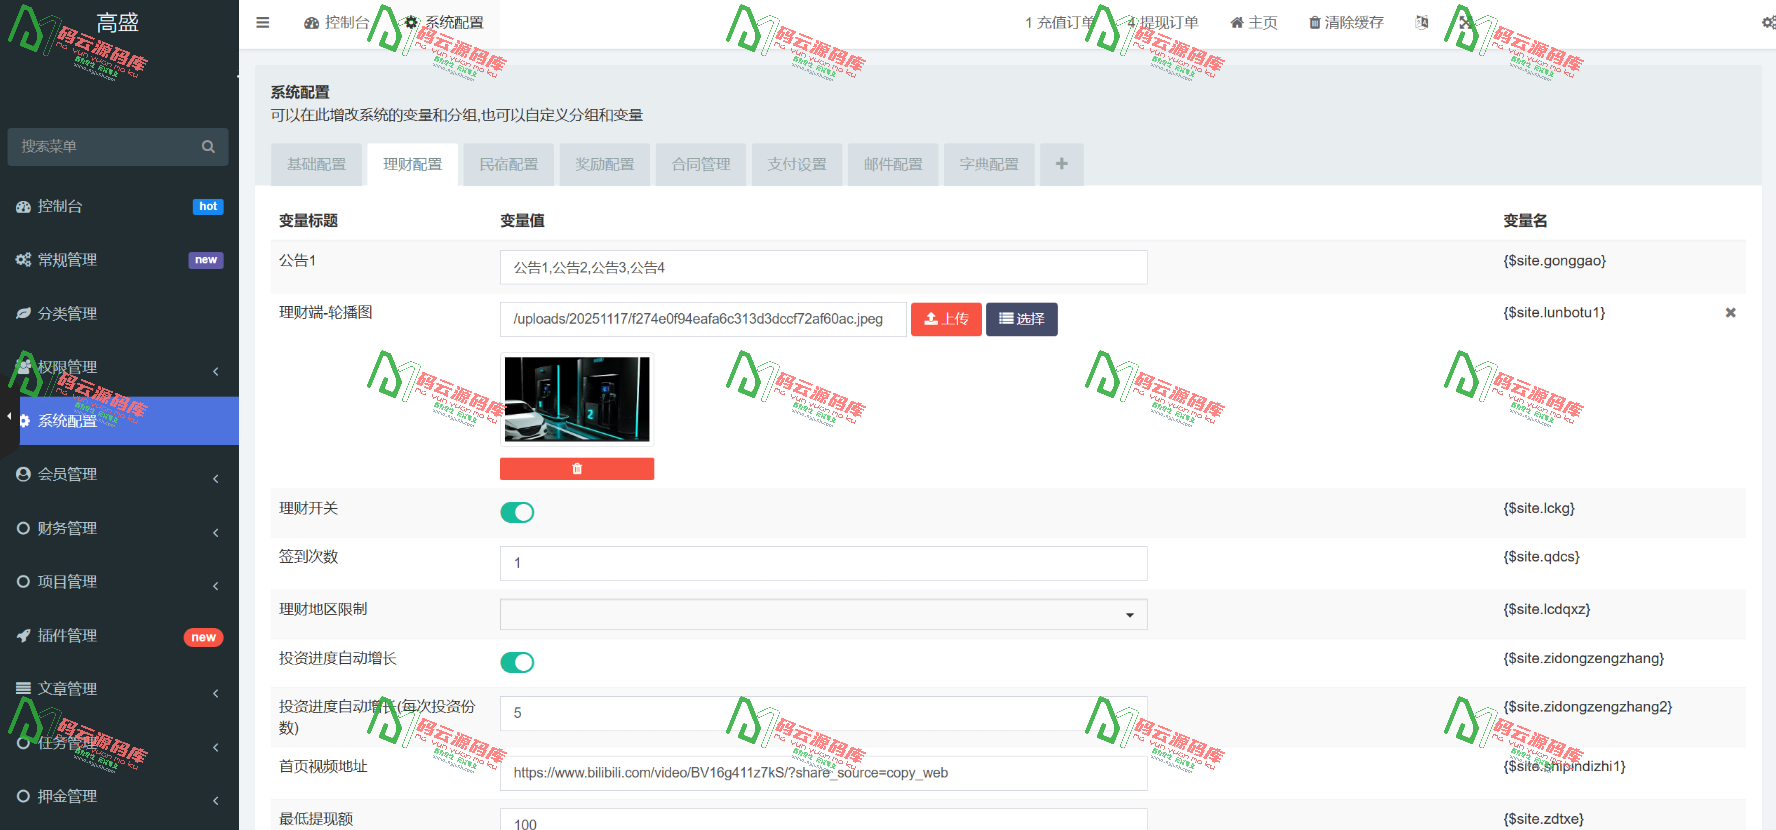Screen dimensions: 1776x830
Task: Edit the 首页视频地址 URL field
Action: [823, 773]
